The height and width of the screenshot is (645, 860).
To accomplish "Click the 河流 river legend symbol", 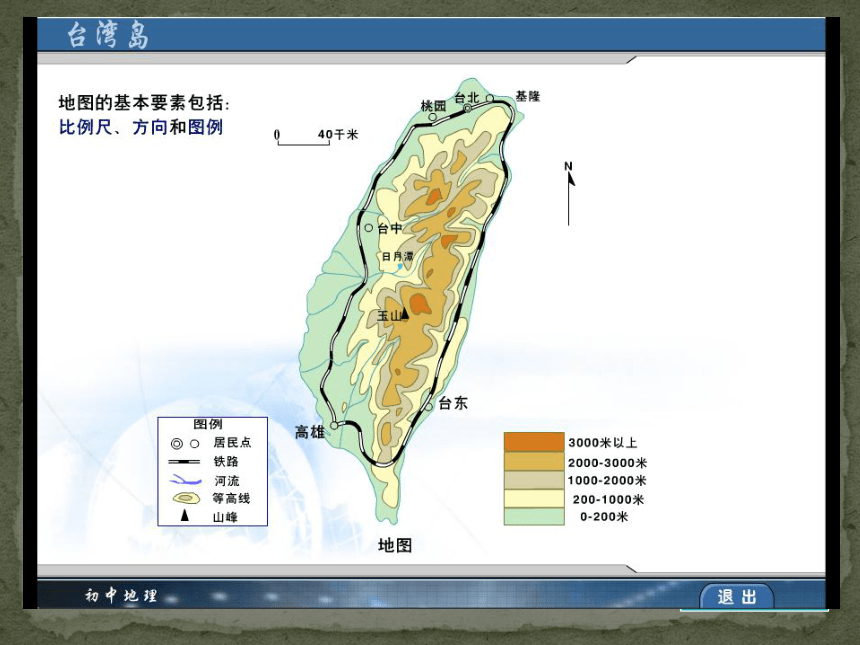I will point(185,481).
